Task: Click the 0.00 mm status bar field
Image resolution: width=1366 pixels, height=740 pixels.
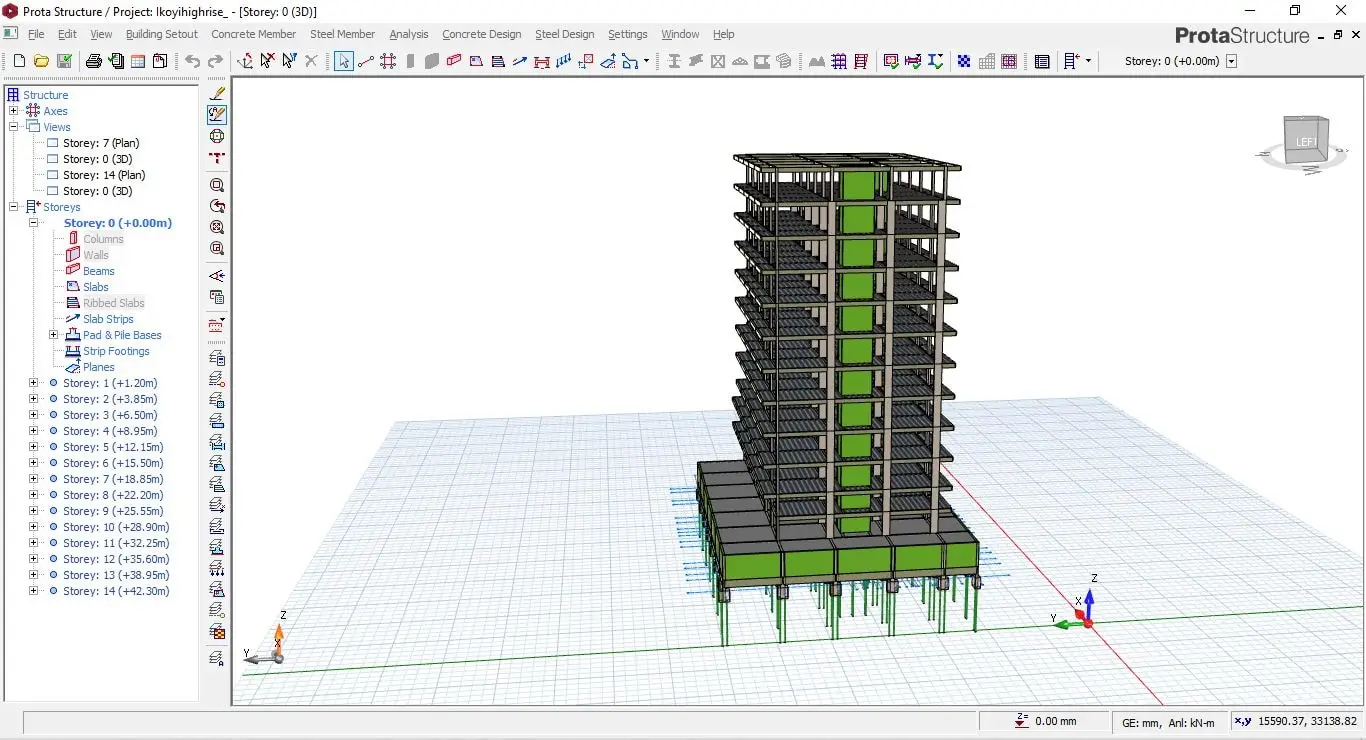Action: coord(1047,721)
